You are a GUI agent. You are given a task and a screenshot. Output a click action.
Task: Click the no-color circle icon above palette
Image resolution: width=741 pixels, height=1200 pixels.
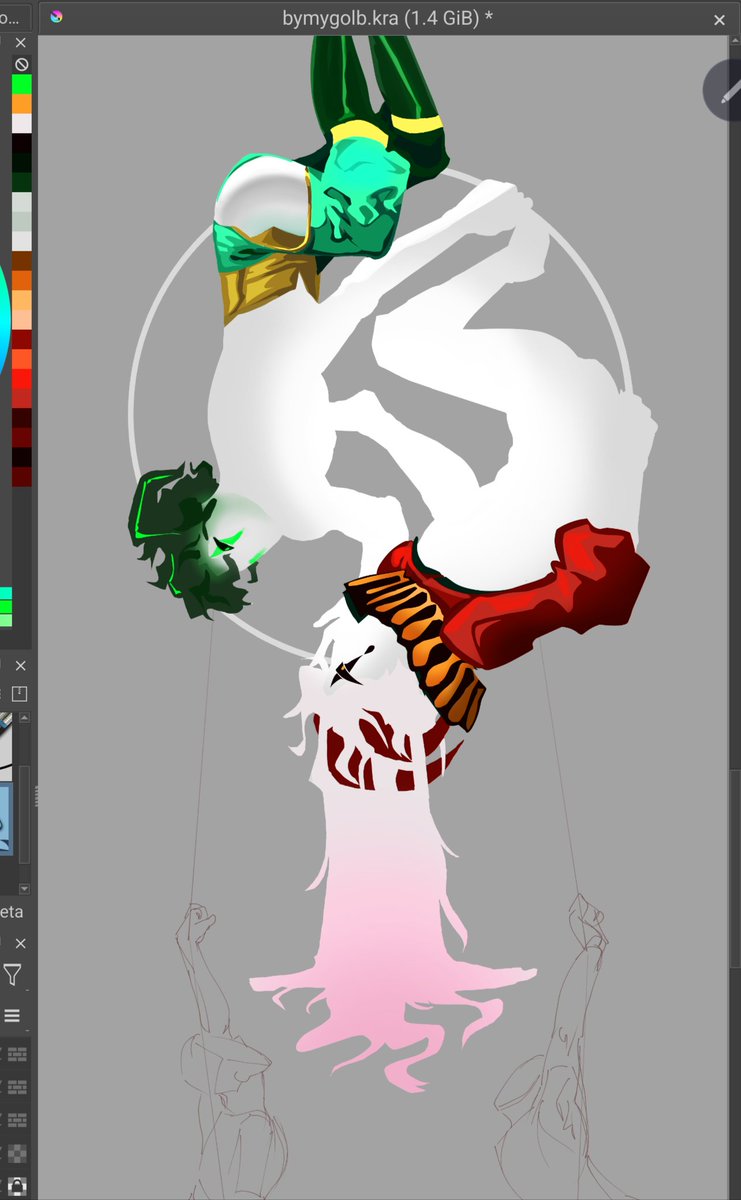coord(21,64)
